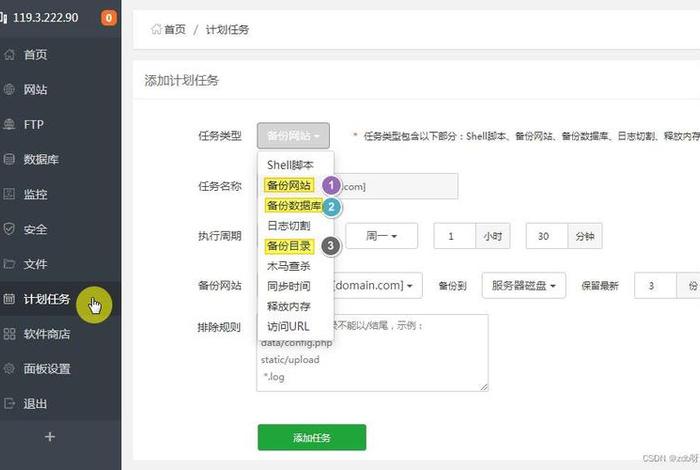Select 访问URL from task type list
The height and width of the screenshot is (470, 700).
(x=288, y=326)
